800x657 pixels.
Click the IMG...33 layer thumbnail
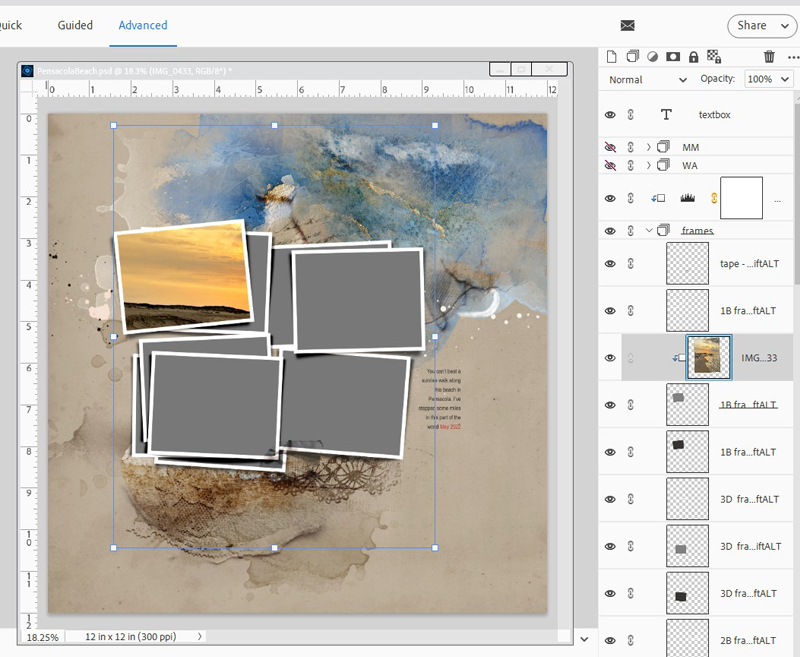709,358
